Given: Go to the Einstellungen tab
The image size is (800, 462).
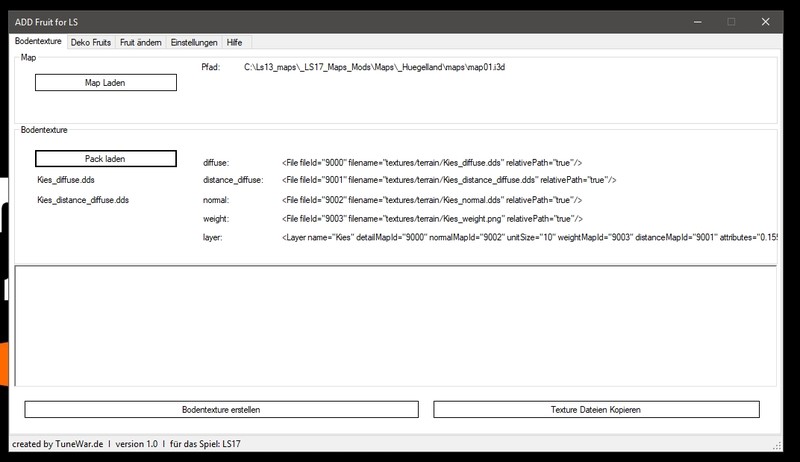Looking at the screenshot, I should pos(194,42).
